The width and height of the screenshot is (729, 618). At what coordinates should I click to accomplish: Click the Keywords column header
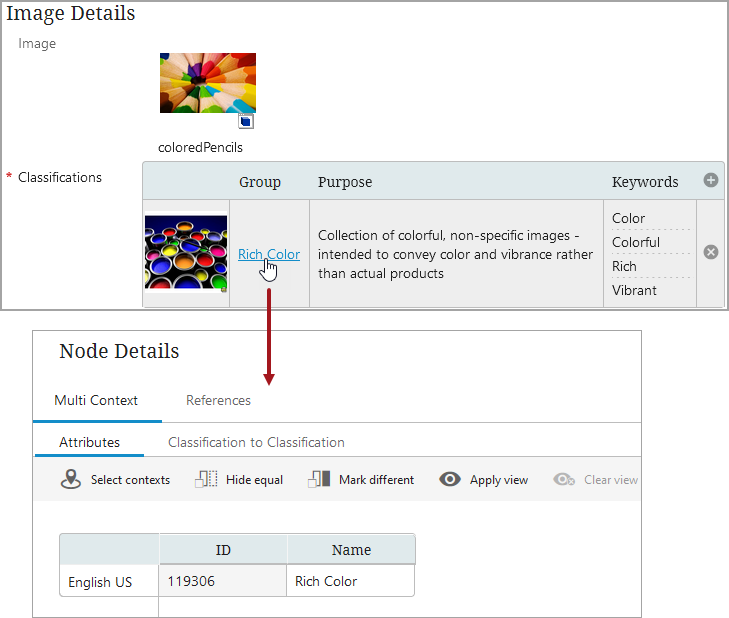point(645,182)
